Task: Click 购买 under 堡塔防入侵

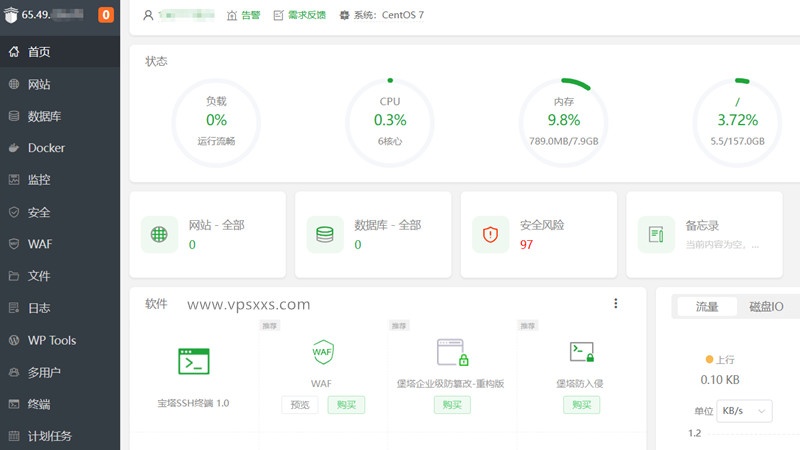Action: (582, 405)
